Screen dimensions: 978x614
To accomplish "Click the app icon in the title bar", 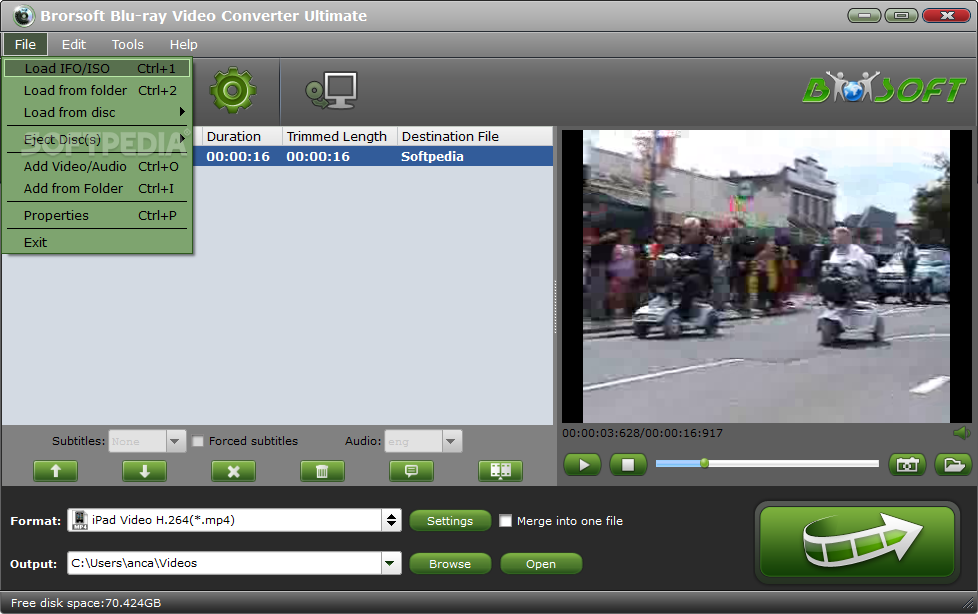I will point(23,16).
